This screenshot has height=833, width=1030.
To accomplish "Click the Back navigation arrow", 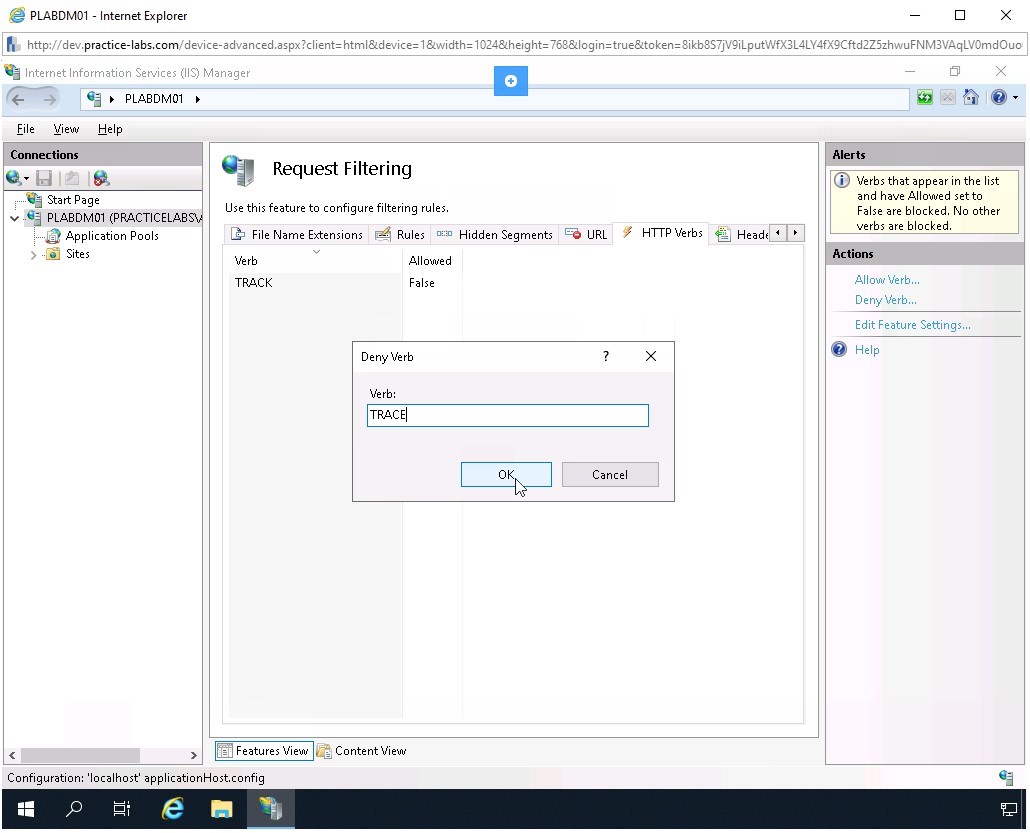I will [x=18, y=97].
